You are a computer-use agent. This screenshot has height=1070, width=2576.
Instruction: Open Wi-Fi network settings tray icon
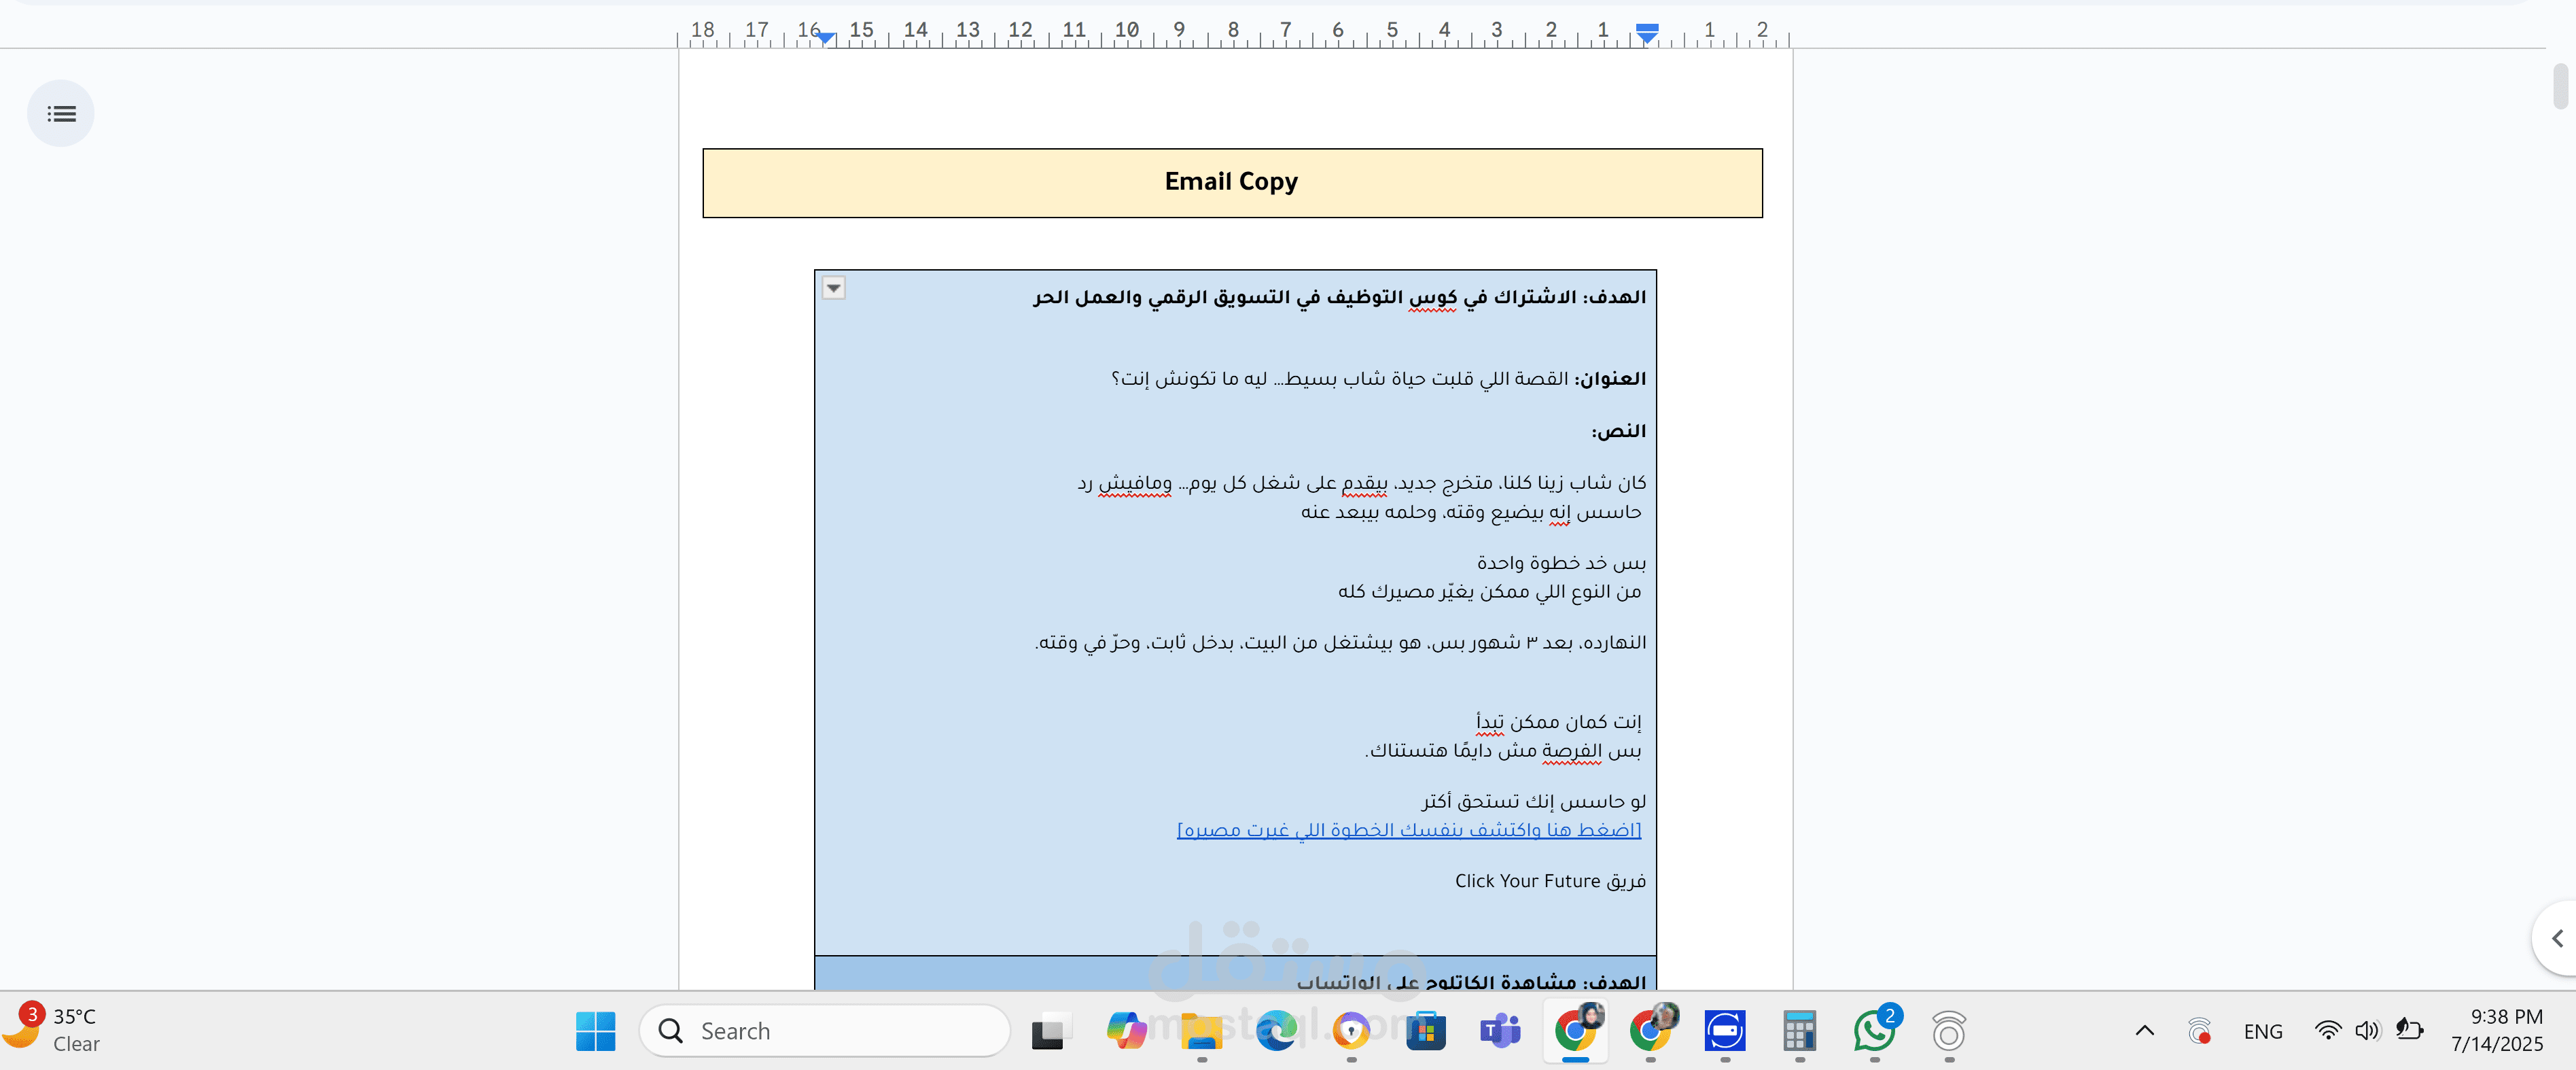click(x=2328, y=1030)
